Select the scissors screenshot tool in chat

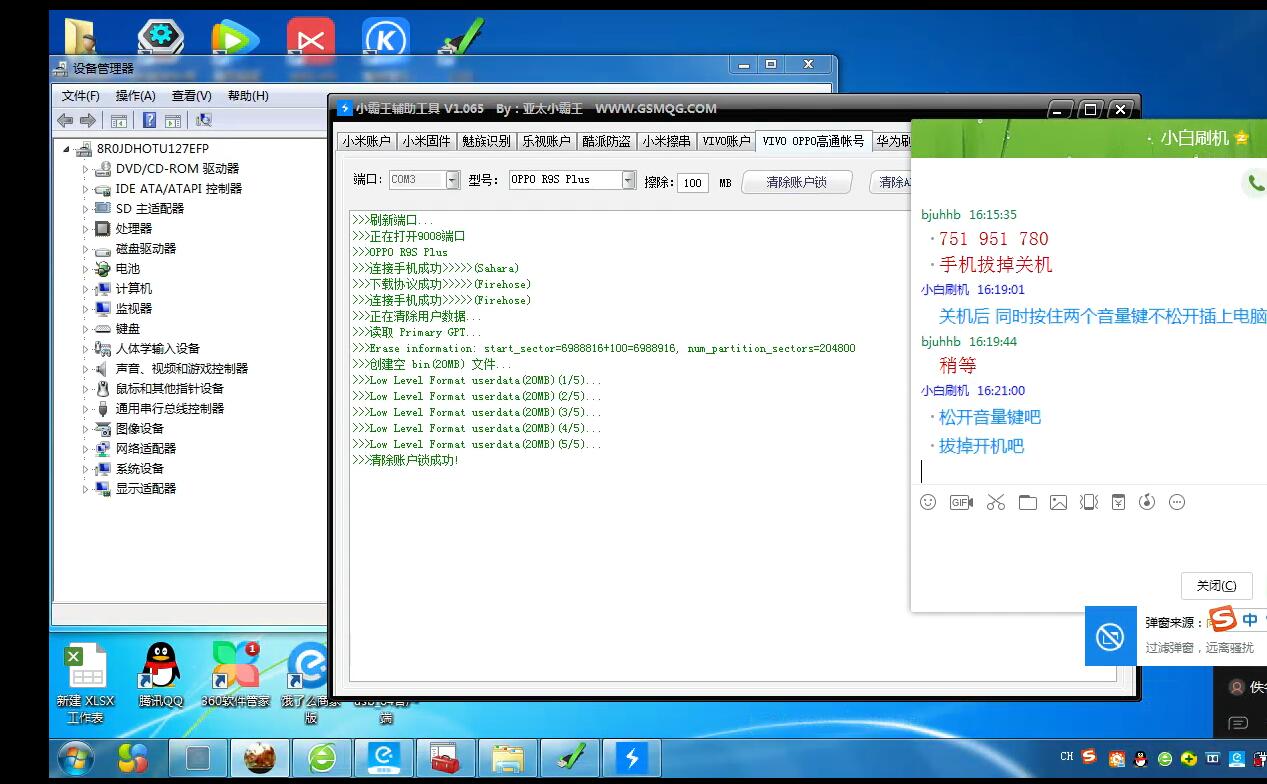995,502
